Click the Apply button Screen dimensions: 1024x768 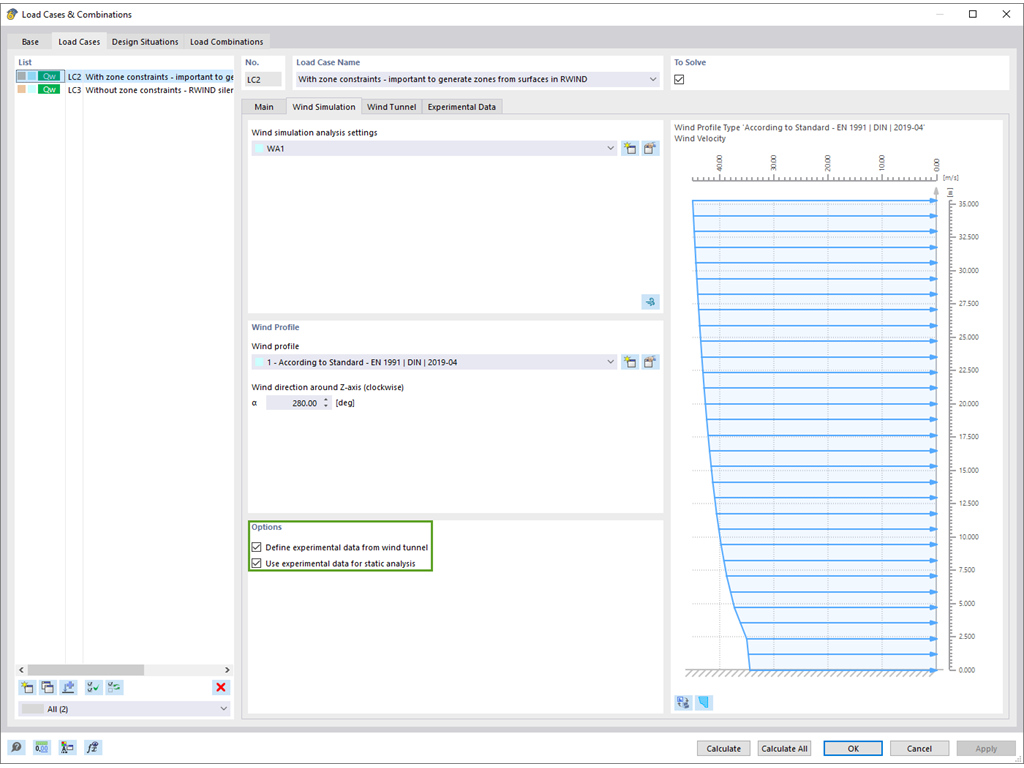click(x=986, y=748)
